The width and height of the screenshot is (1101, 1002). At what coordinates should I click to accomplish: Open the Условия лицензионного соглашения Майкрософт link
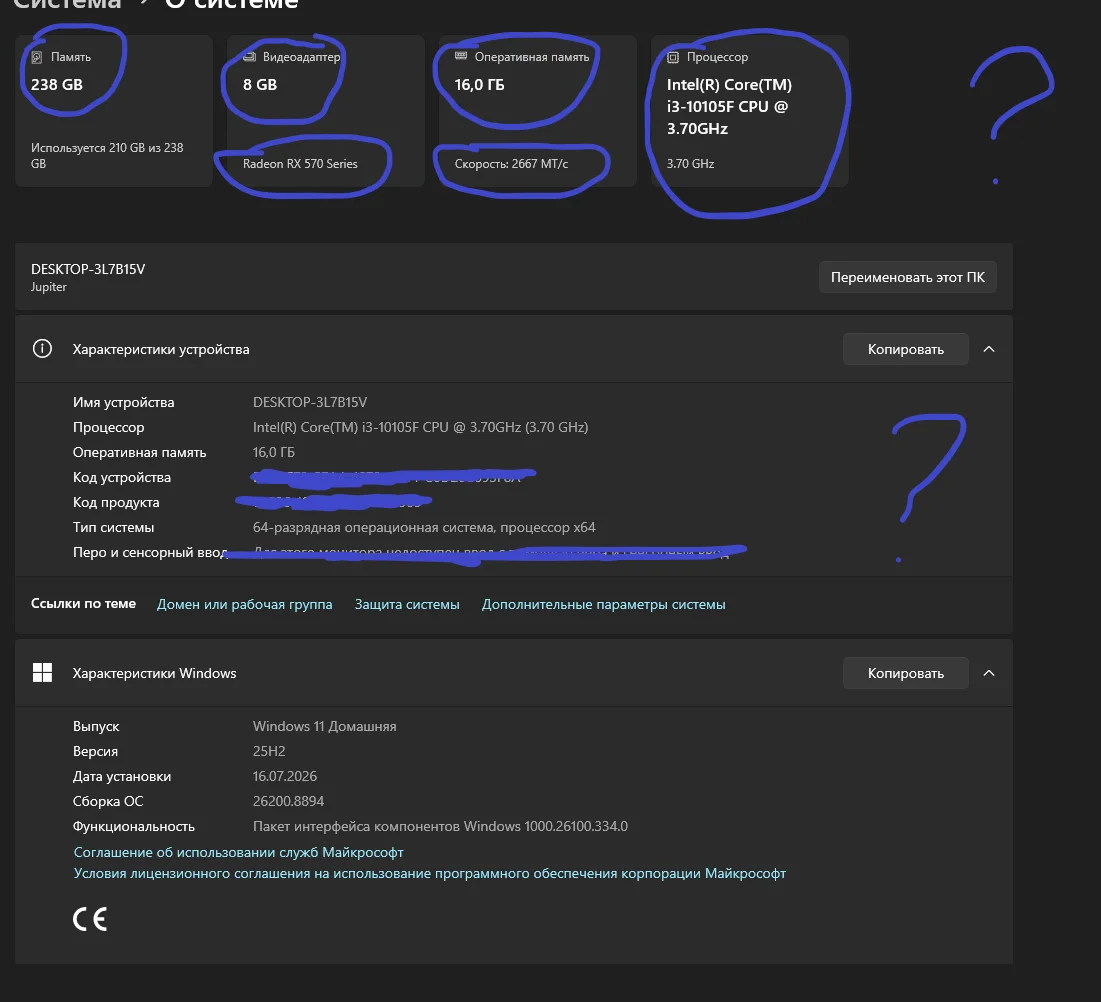pos(430,873)
